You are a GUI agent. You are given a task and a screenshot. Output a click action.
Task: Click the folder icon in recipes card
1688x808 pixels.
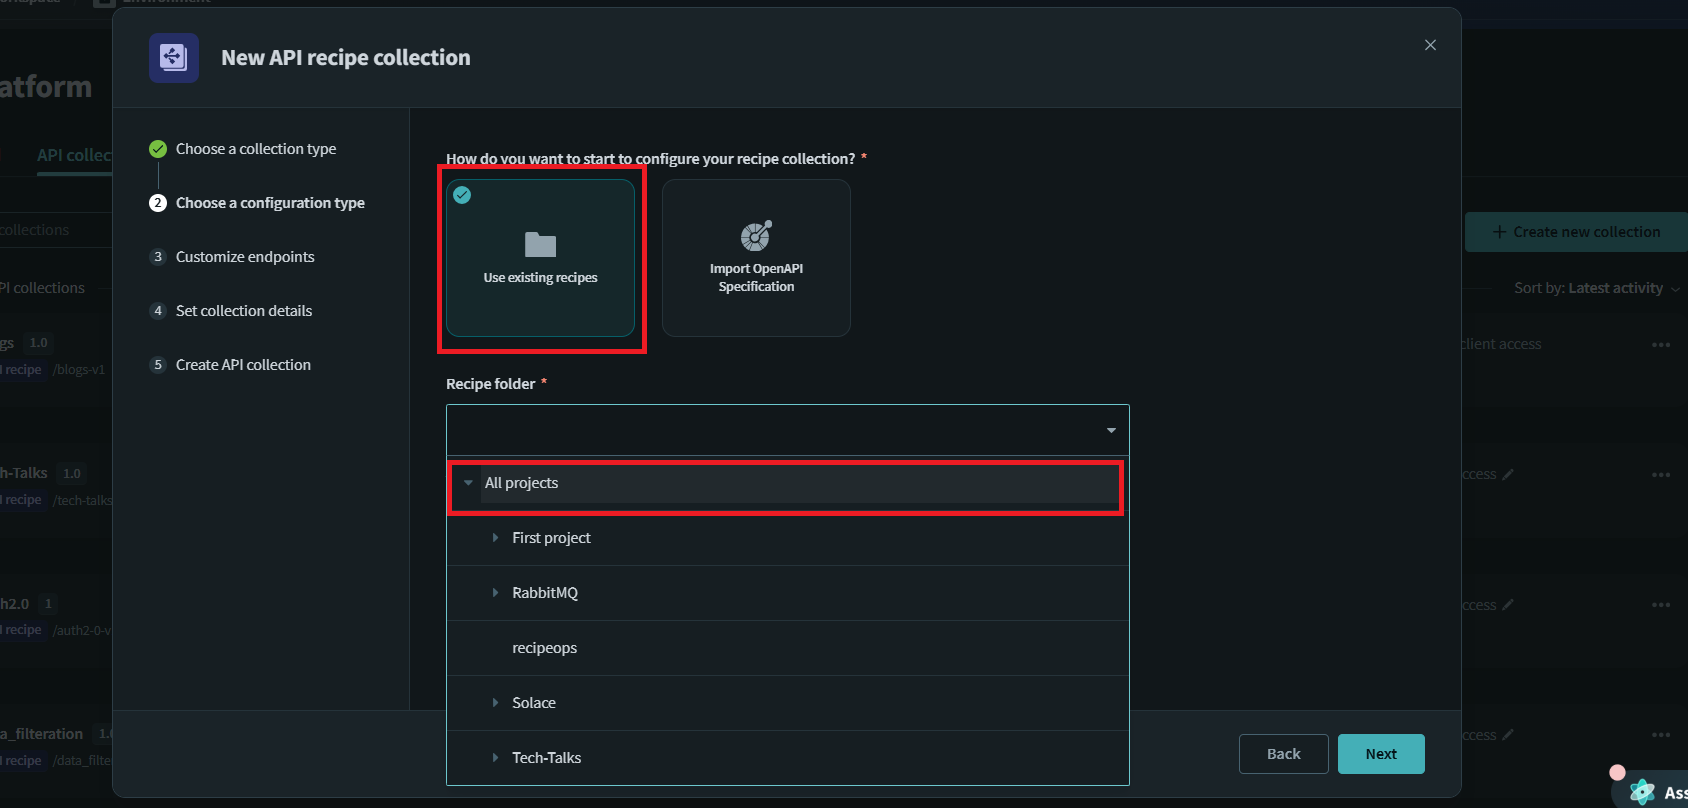tap(540, 244)
